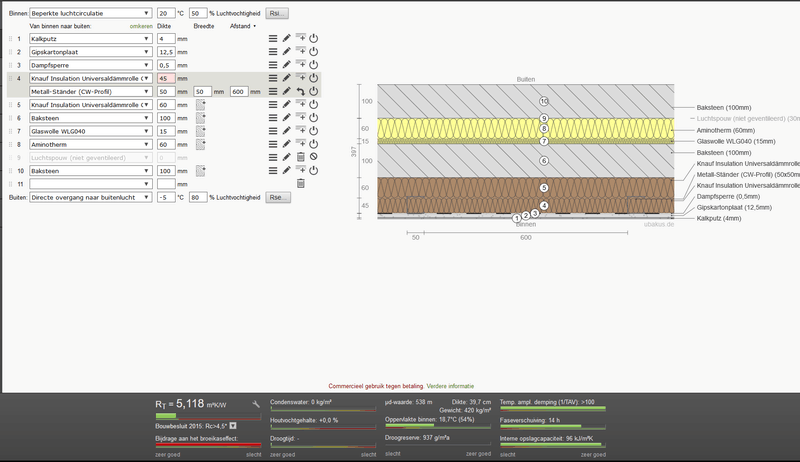This screenshot has height=462, width=800.
Task: Click the green RT value rating bar
Action: 165,415
